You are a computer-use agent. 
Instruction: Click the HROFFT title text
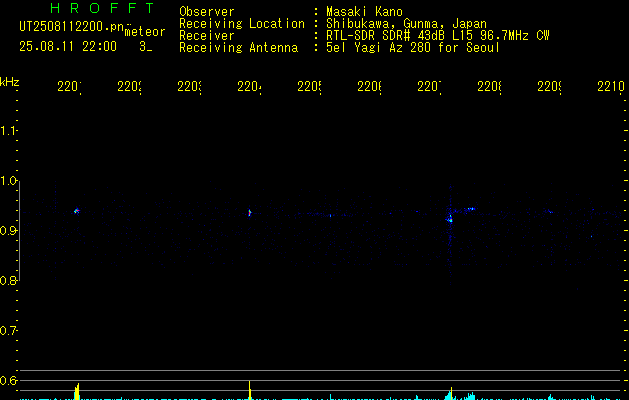coord(103,8)
